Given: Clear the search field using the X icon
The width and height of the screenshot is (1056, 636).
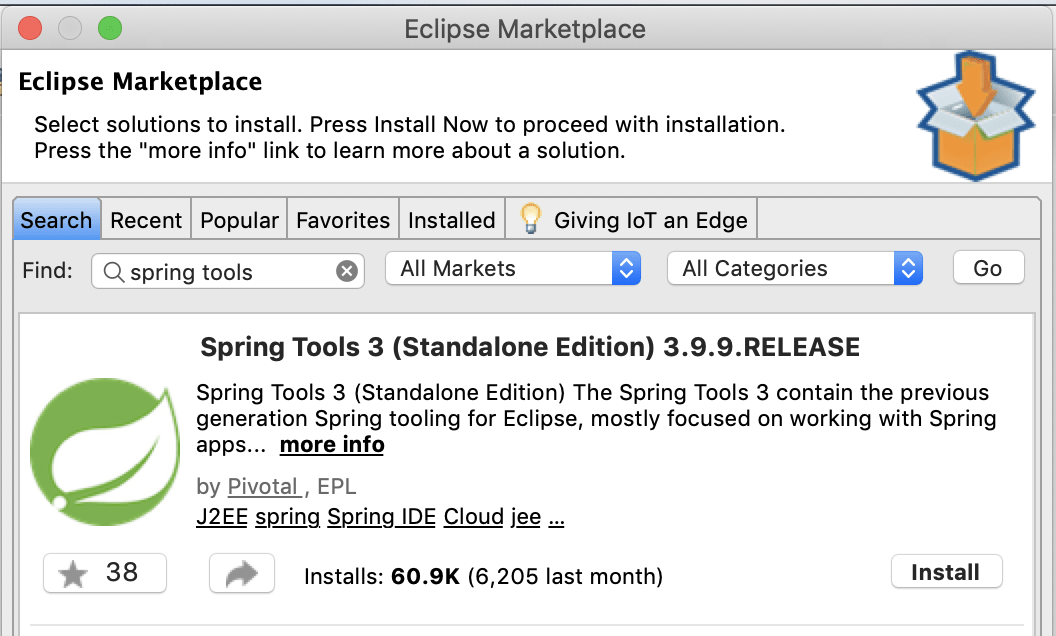Looking at the screenshot, I should pos(346,271).
